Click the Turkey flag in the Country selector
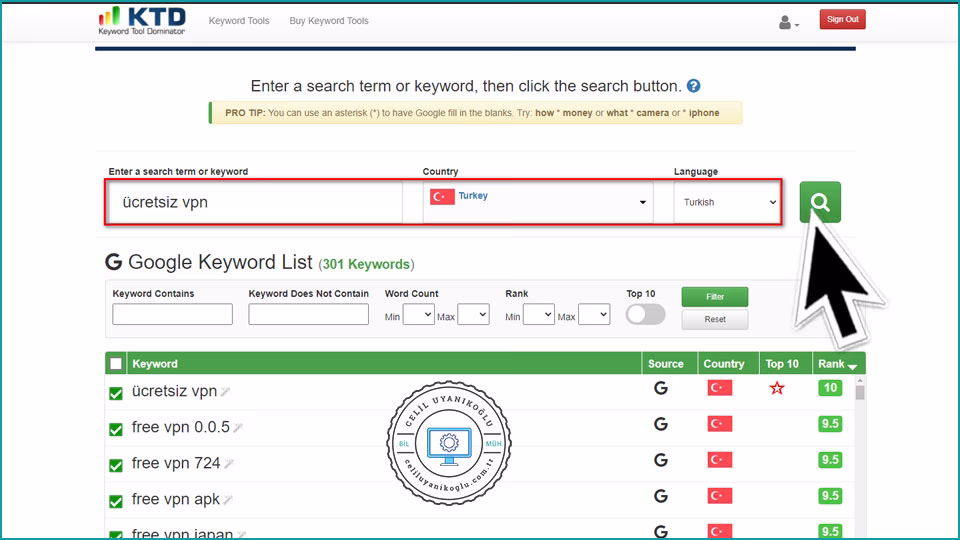Screen dimensions: 960x540 [442, 197]
